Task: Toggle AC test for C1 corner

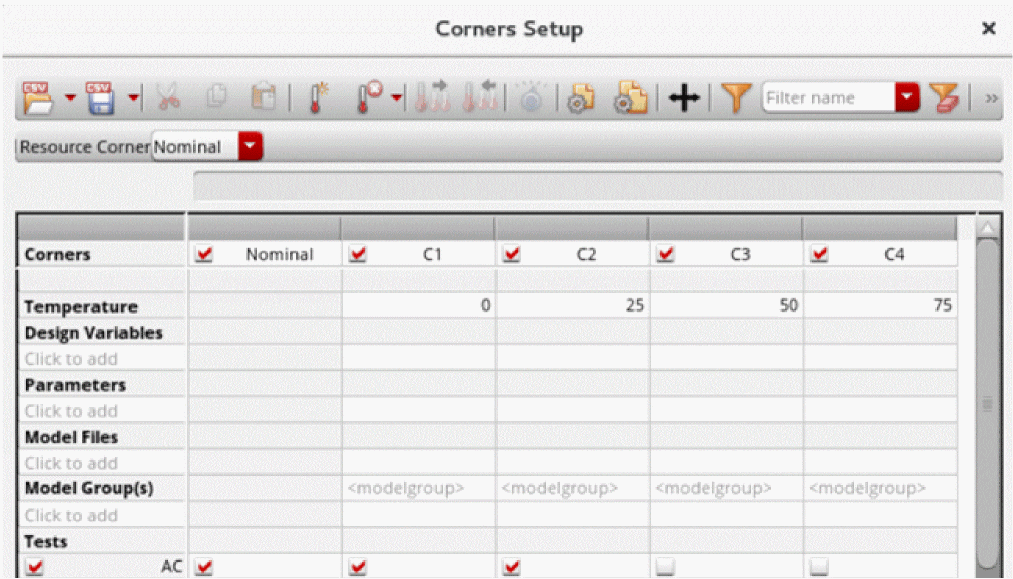Action: (x=357, y=567)
